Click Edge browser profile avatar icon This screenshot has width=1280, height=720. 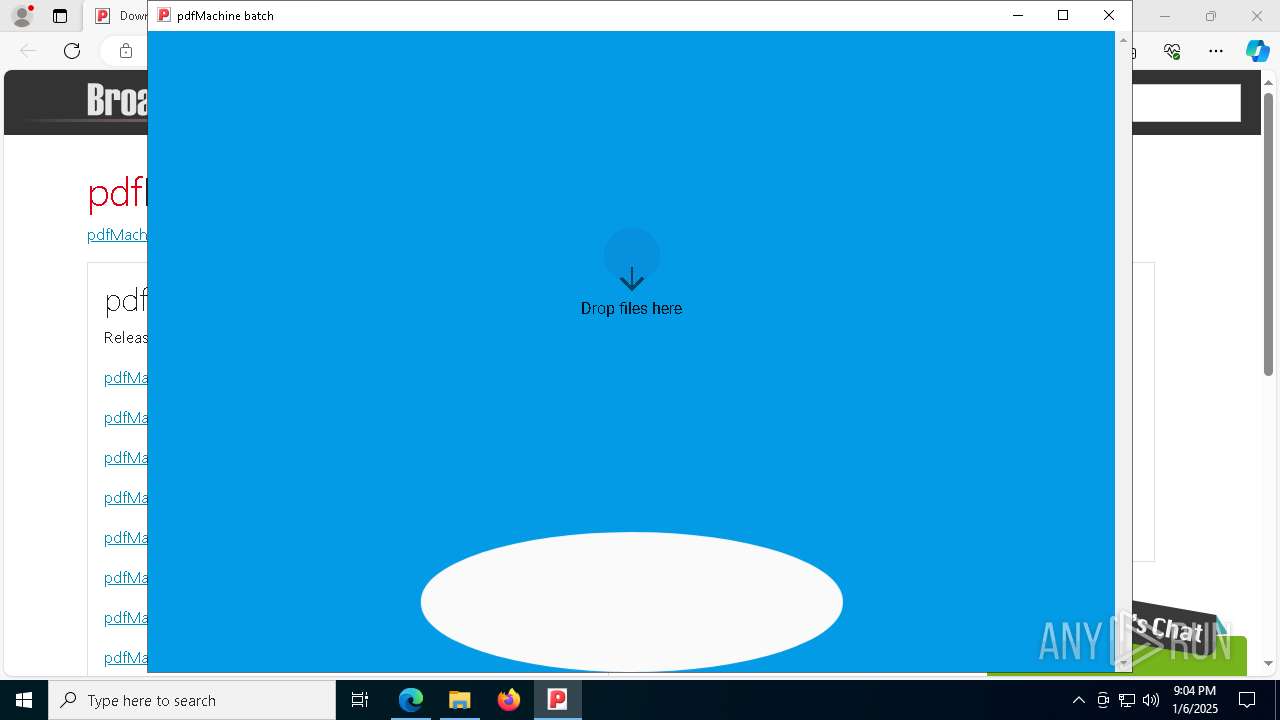[22, 16]
